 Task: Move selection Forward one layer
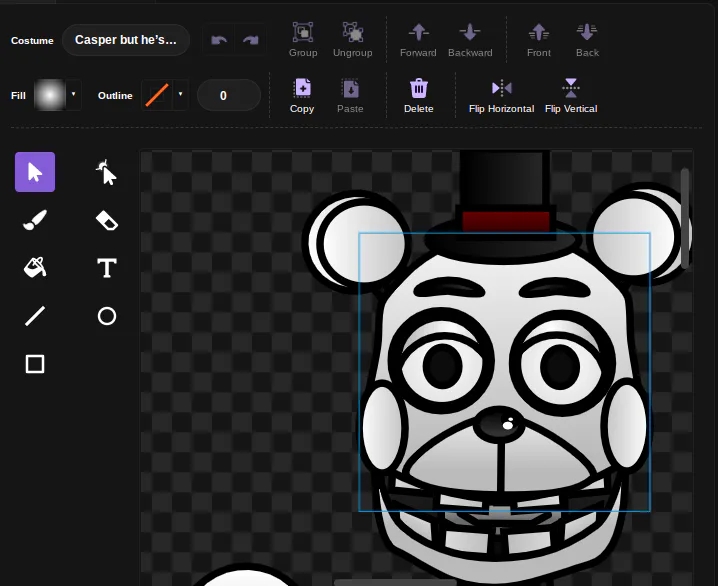tap(418, 40)
